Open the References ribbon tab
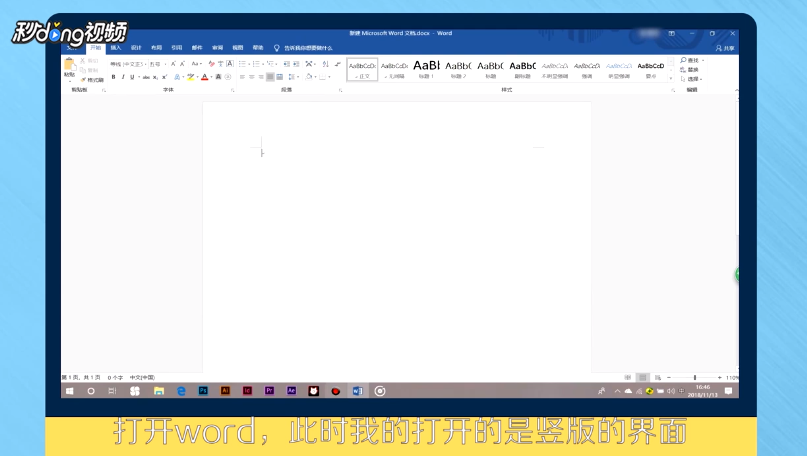The image size is (807, 456). (x=177, y=48)
